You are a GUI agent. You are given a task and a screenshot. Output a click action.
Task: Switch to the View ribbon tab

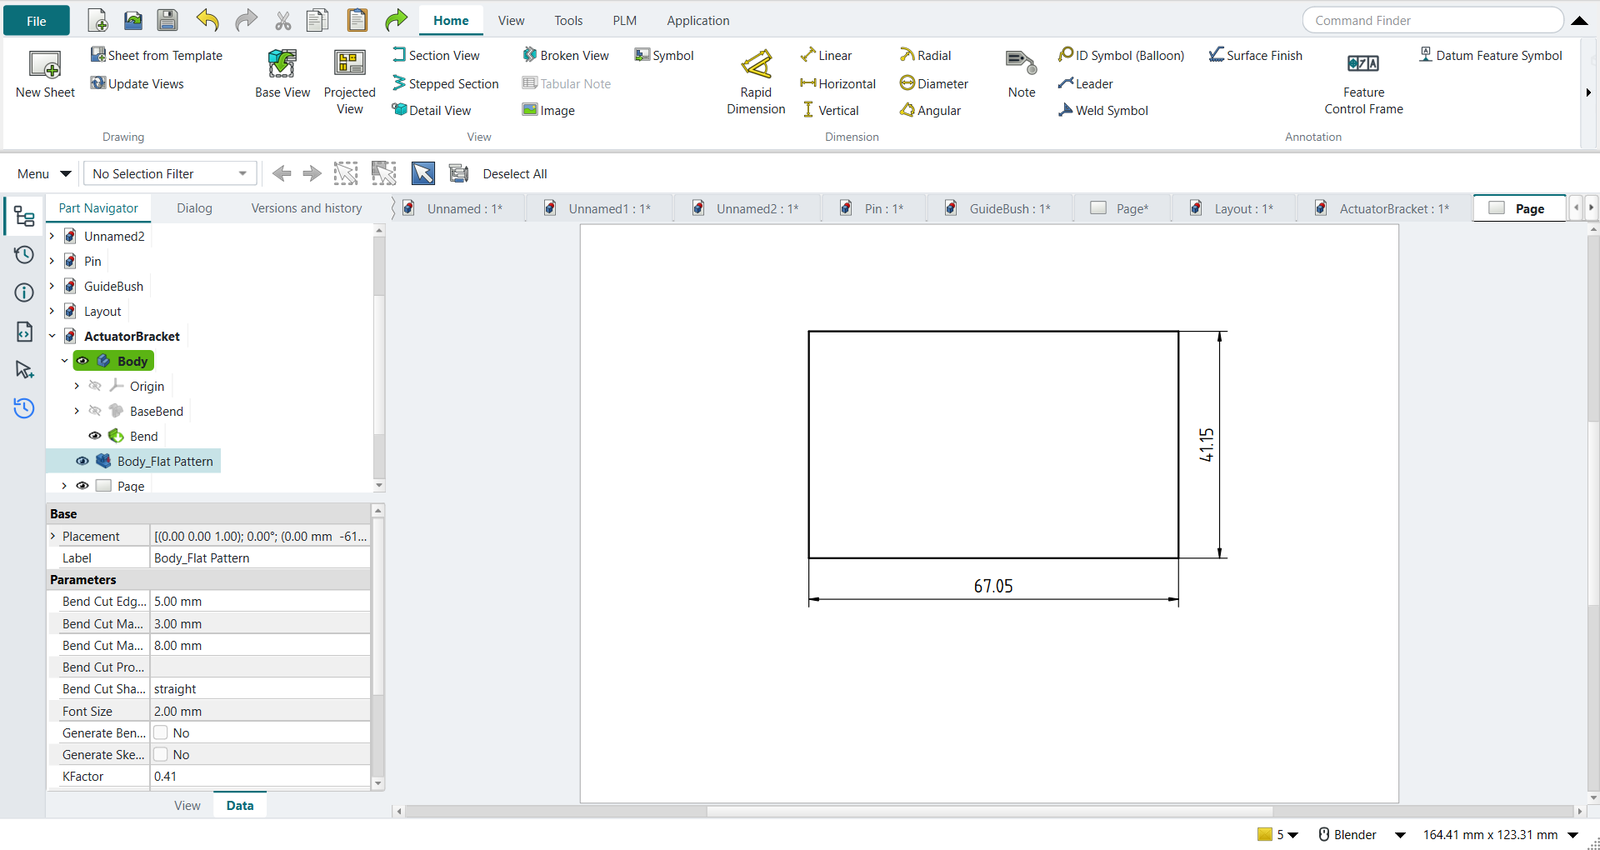tap(511, 21)
